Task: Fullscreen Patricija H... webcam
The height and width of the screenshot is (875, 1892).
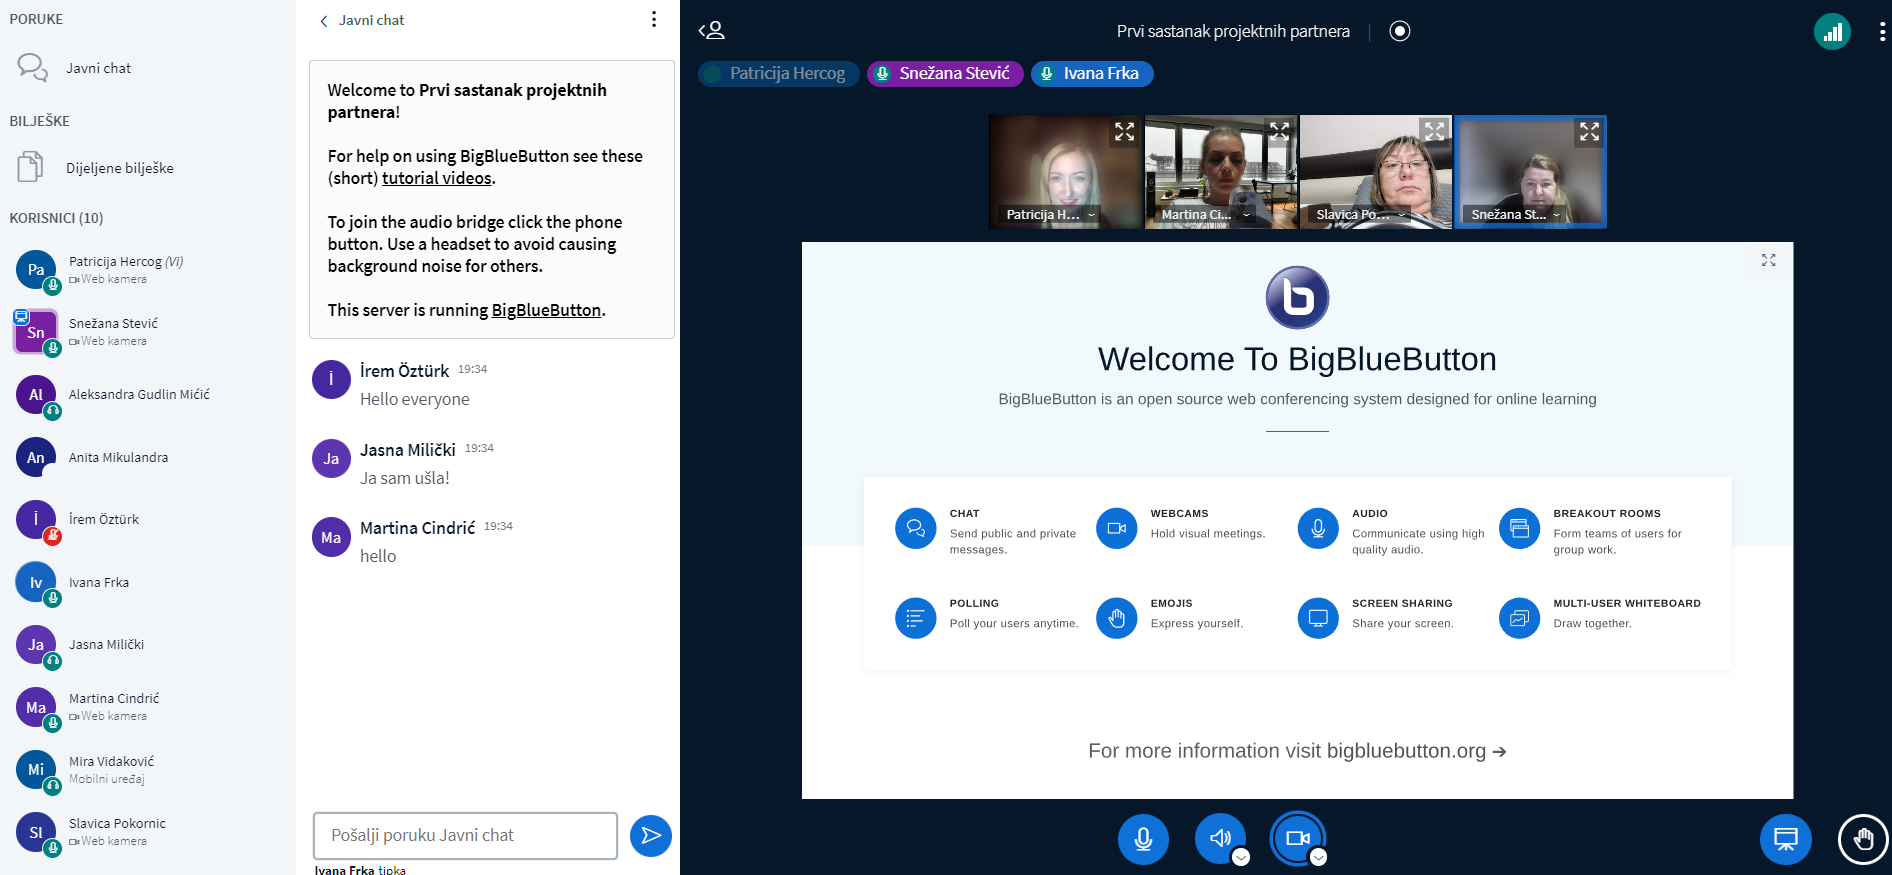Action: [x=1125, y=132]
